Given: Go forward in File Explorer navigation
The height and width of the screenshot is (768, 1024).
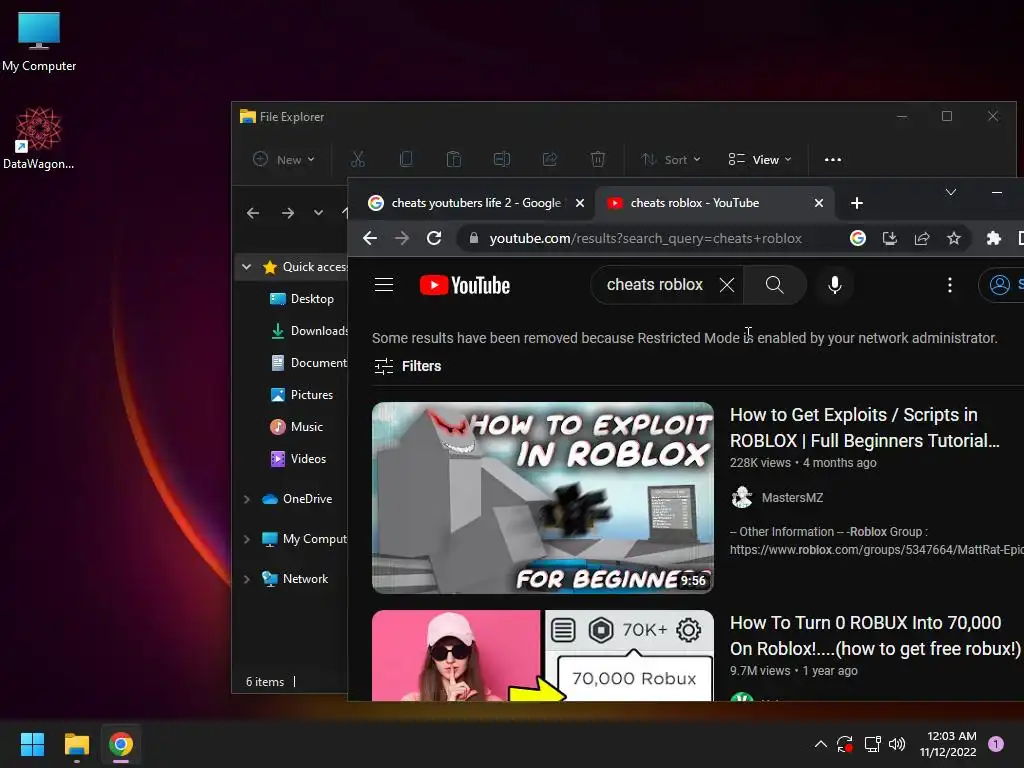Looking at the screenshot, I should coord(287,213).
